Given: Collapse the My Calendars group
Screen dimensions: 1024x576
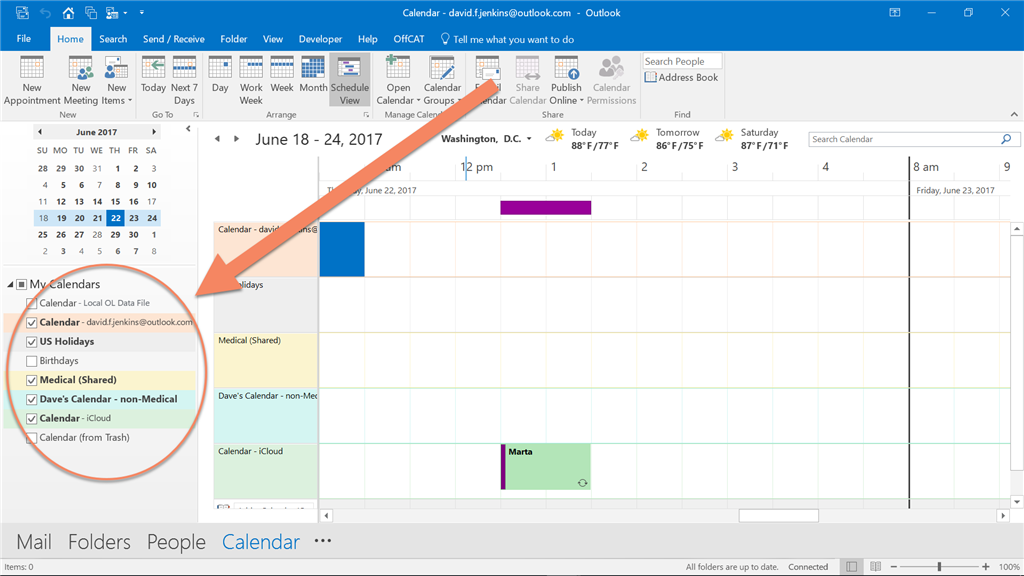Looking at the screenshot, I should pos(10,284).
